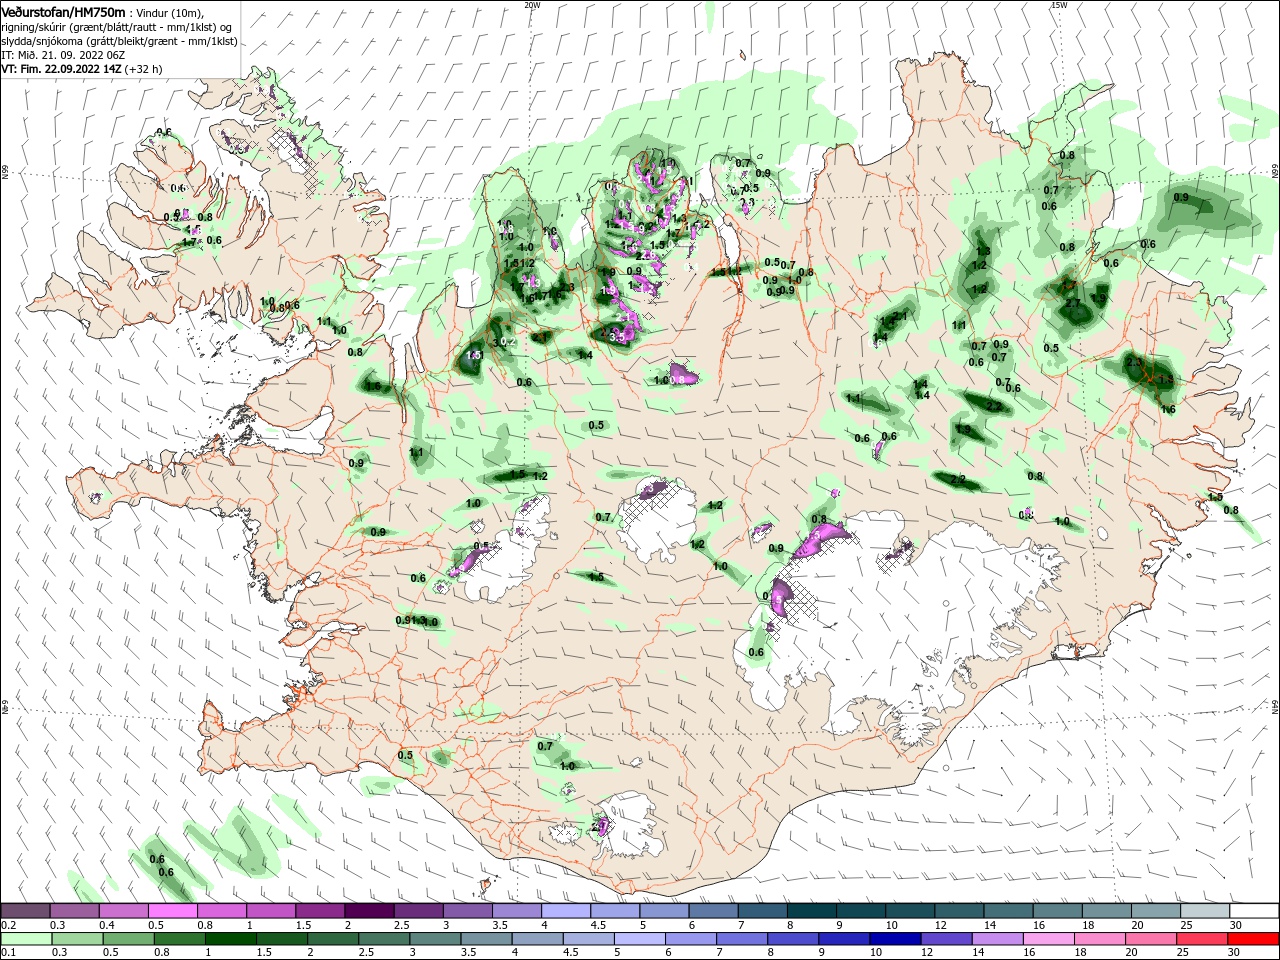Click the rain legend swatch between 2 and 2.5
This screenshot has height=960, width=1280.
(x=333, y=939)
